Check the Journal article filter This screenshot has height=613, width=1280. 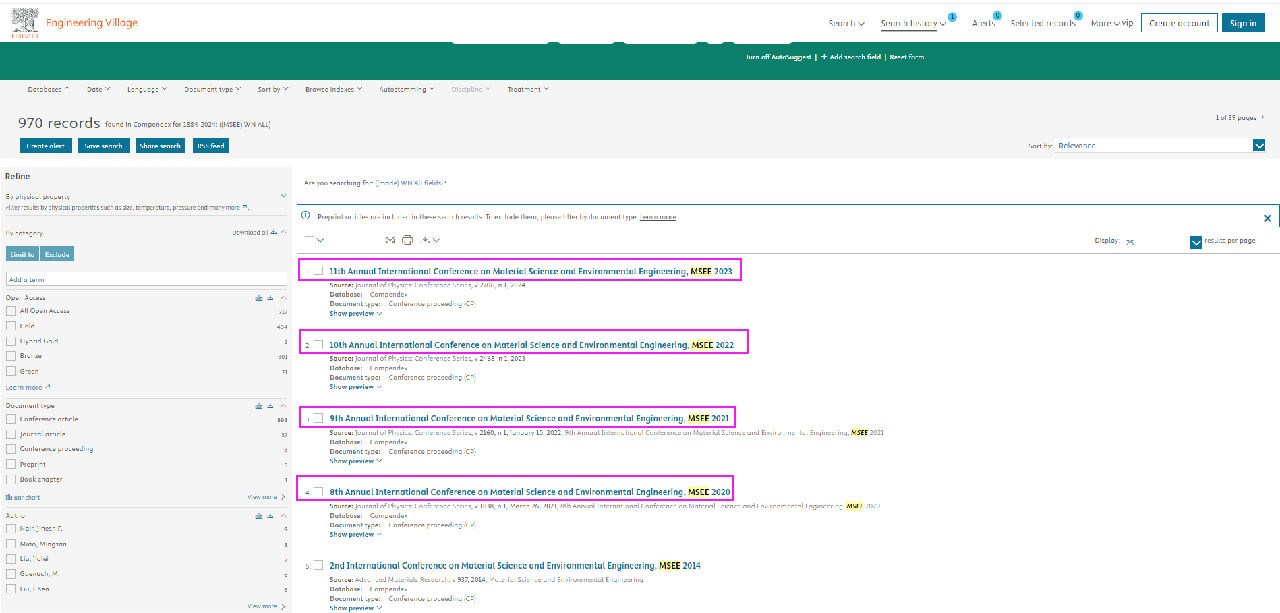coord(11,435)
